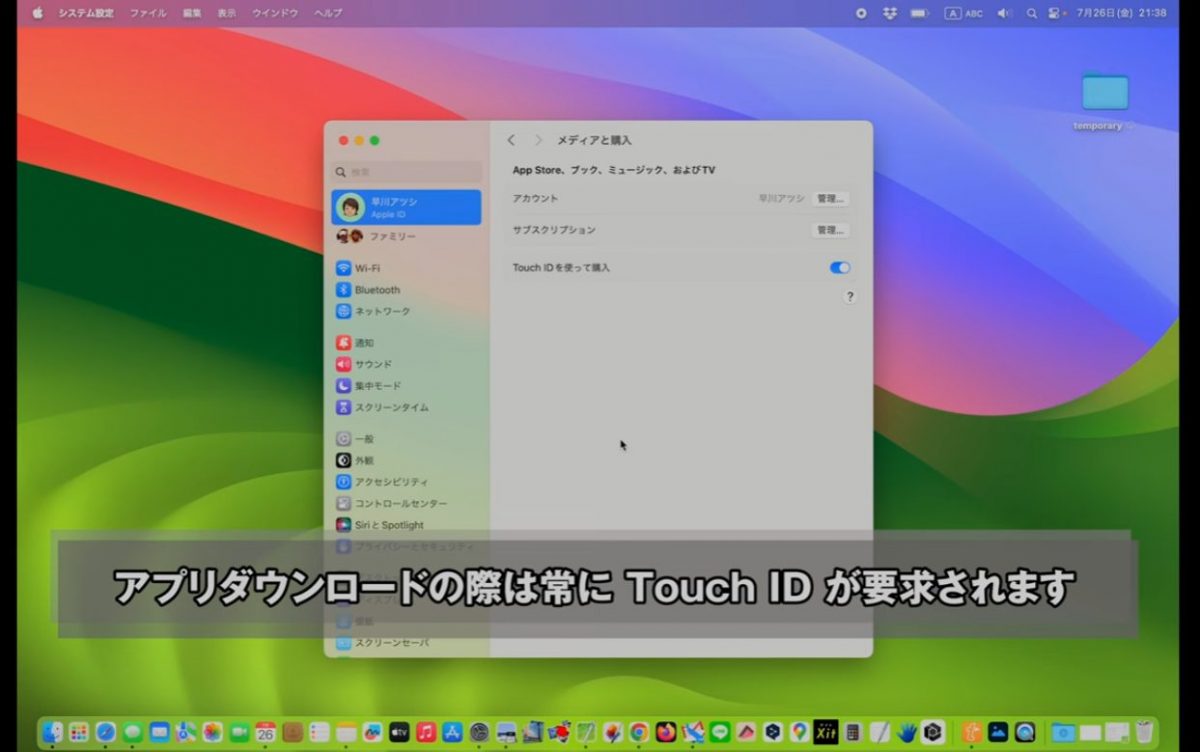Open the ウインドウ menu
Image resolution: width=1200 pixels, height=752 pixels.
tap(275, 13)
